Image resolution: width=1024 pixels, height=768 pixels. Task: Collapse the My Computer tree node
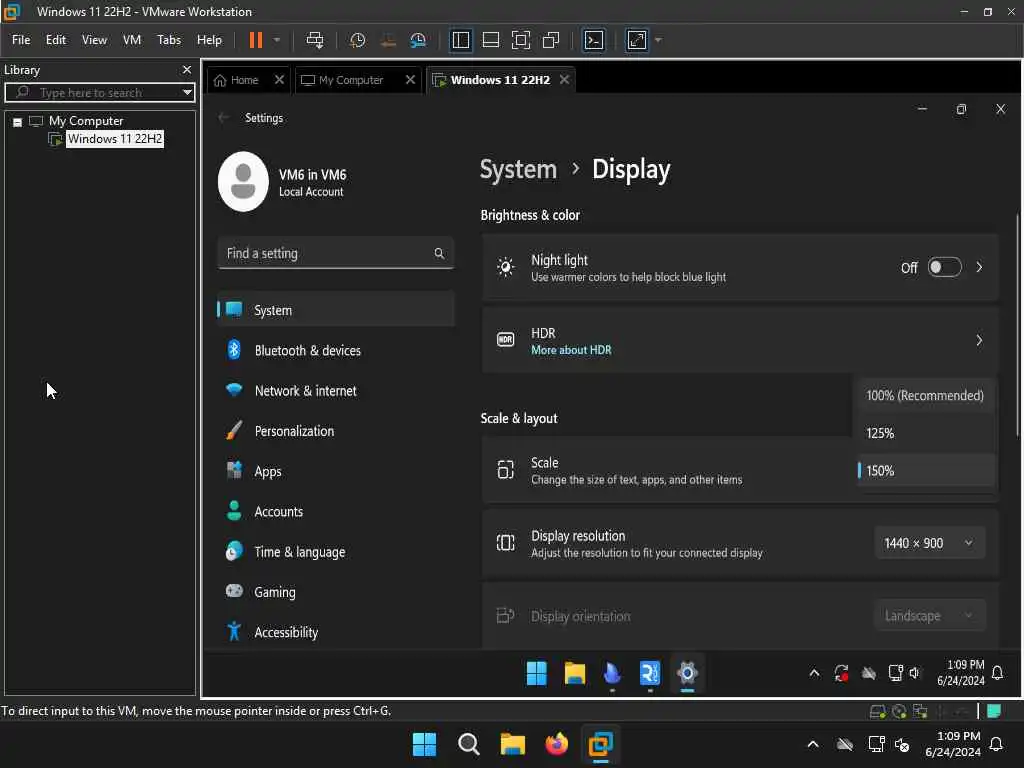pyautogui.click(x=18, y=121)
